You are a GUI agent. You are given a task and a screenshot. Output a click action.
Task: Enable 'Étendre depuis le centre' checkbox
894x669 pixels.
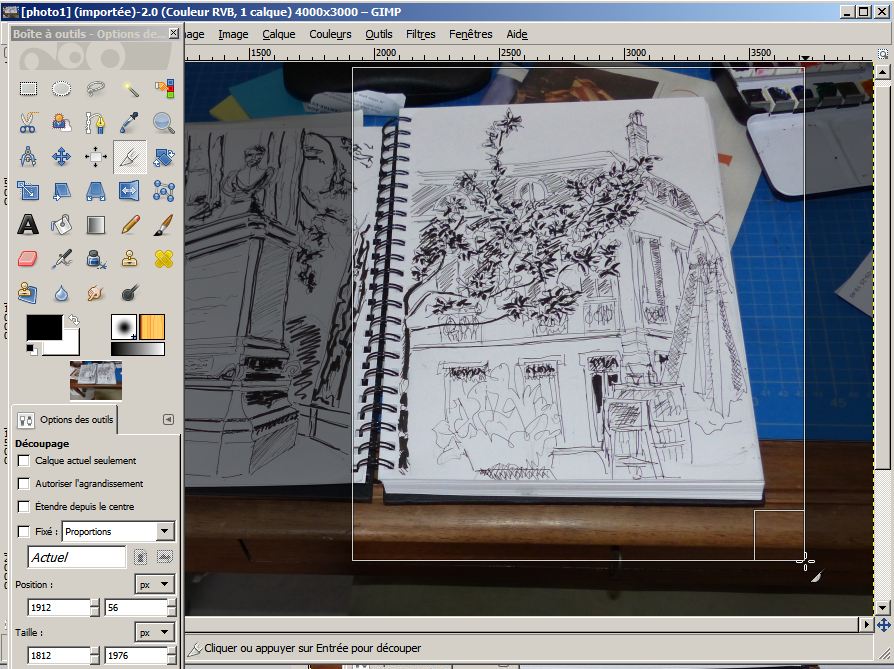click(24, 506)
